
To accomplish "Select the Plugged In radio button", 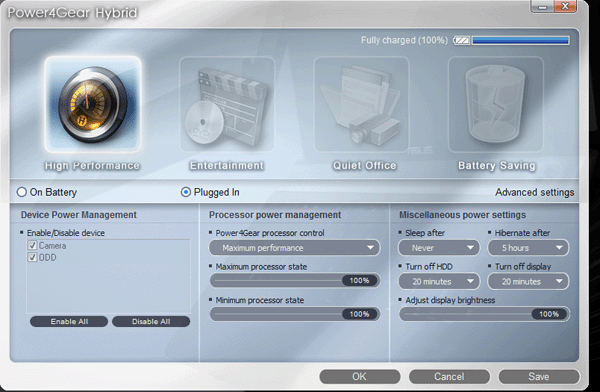I will (186, 192).
